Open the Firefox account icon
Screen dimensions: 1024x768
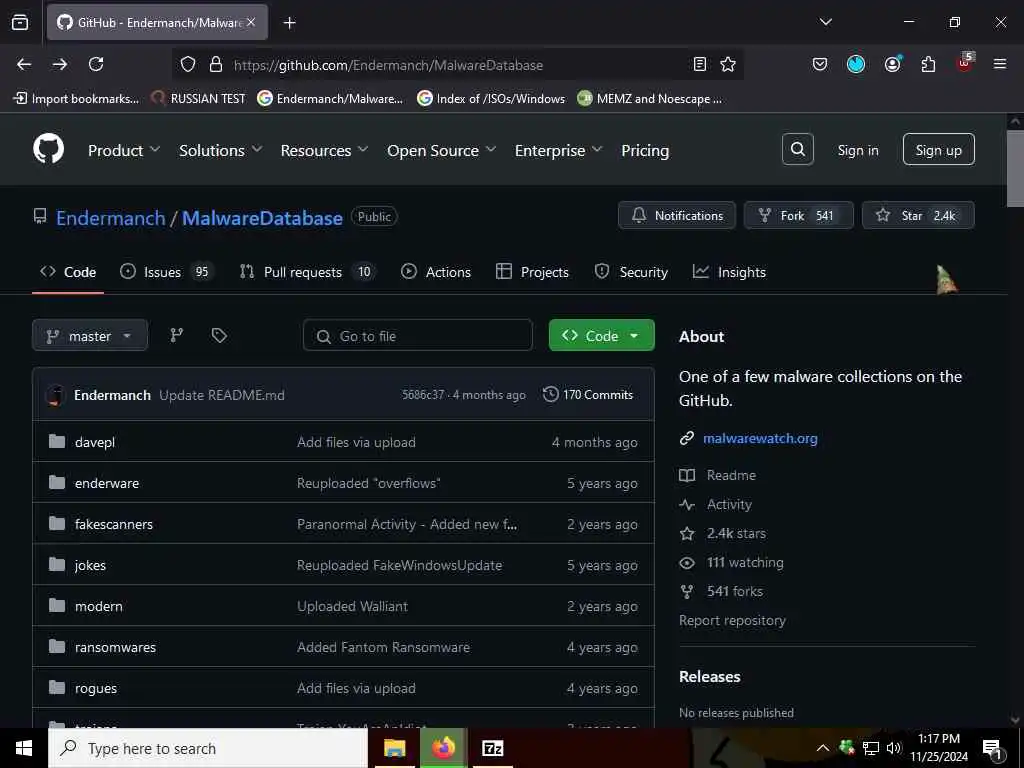click(892, 64)
